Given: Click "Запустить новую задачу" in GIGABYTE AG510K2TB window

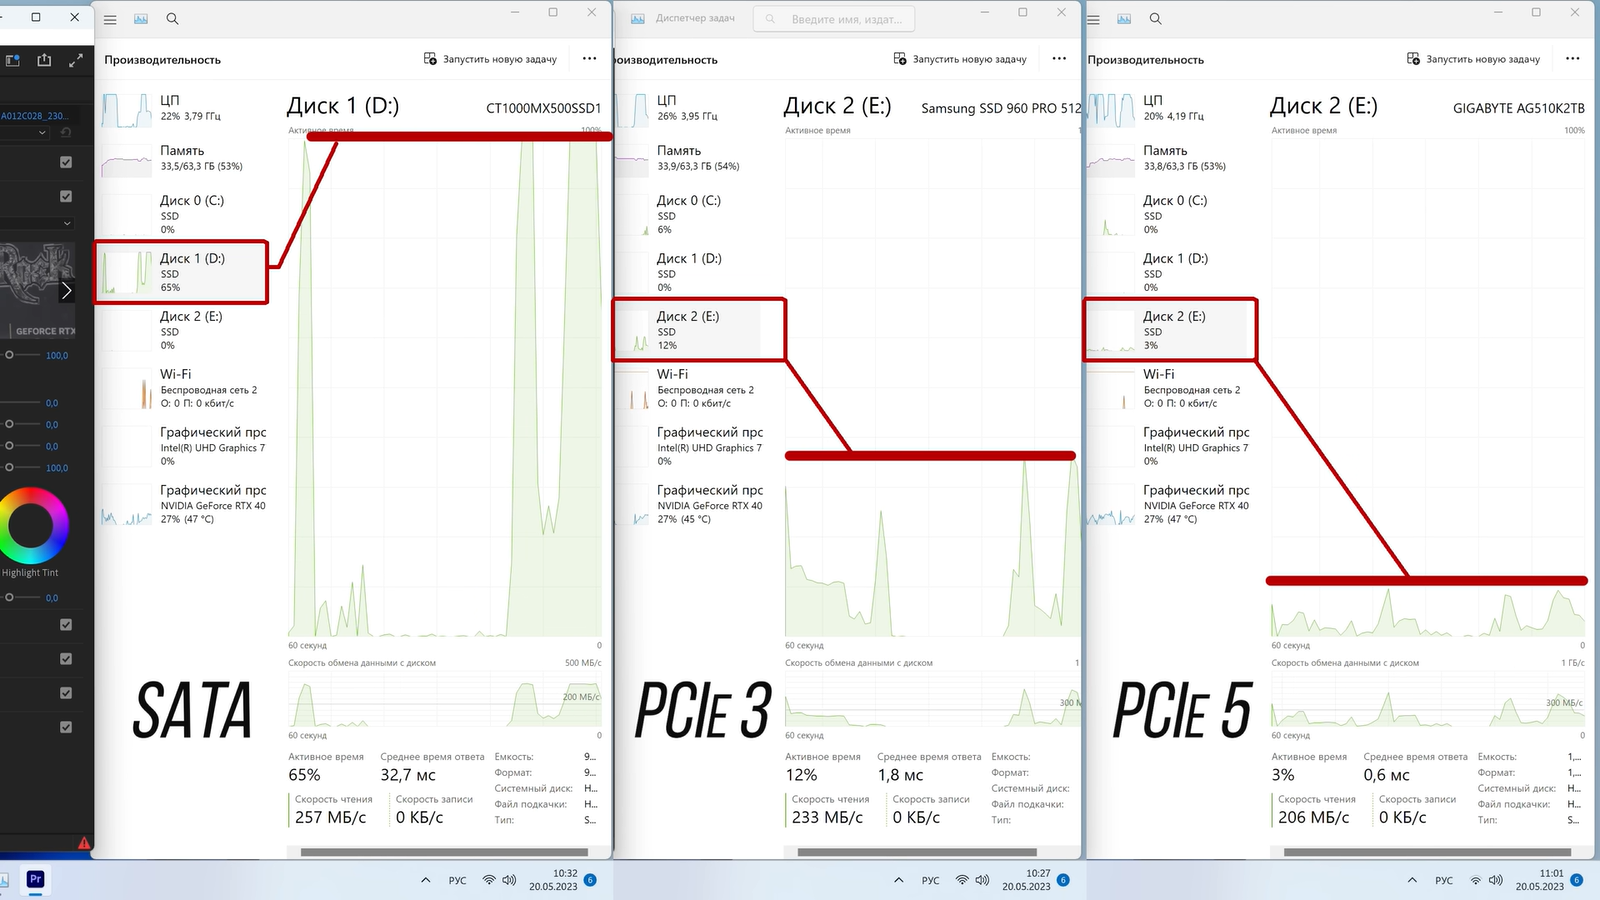Looking at the screenshot, I should click(x=1473, y=59).
